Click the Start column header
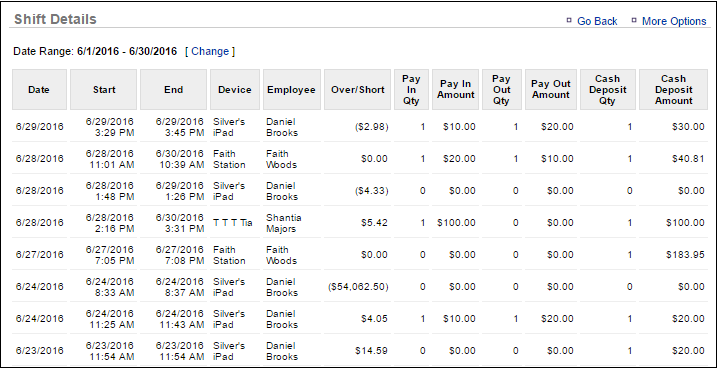717x368 pixels. point(104,90)
